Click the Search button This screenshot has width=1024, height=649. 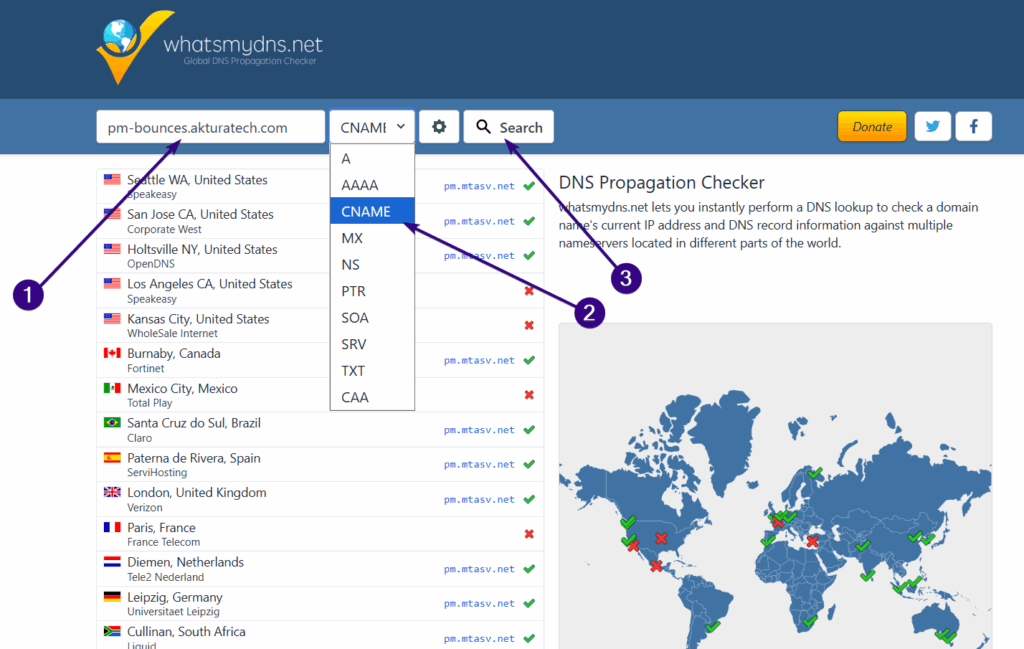click(508, 127)
